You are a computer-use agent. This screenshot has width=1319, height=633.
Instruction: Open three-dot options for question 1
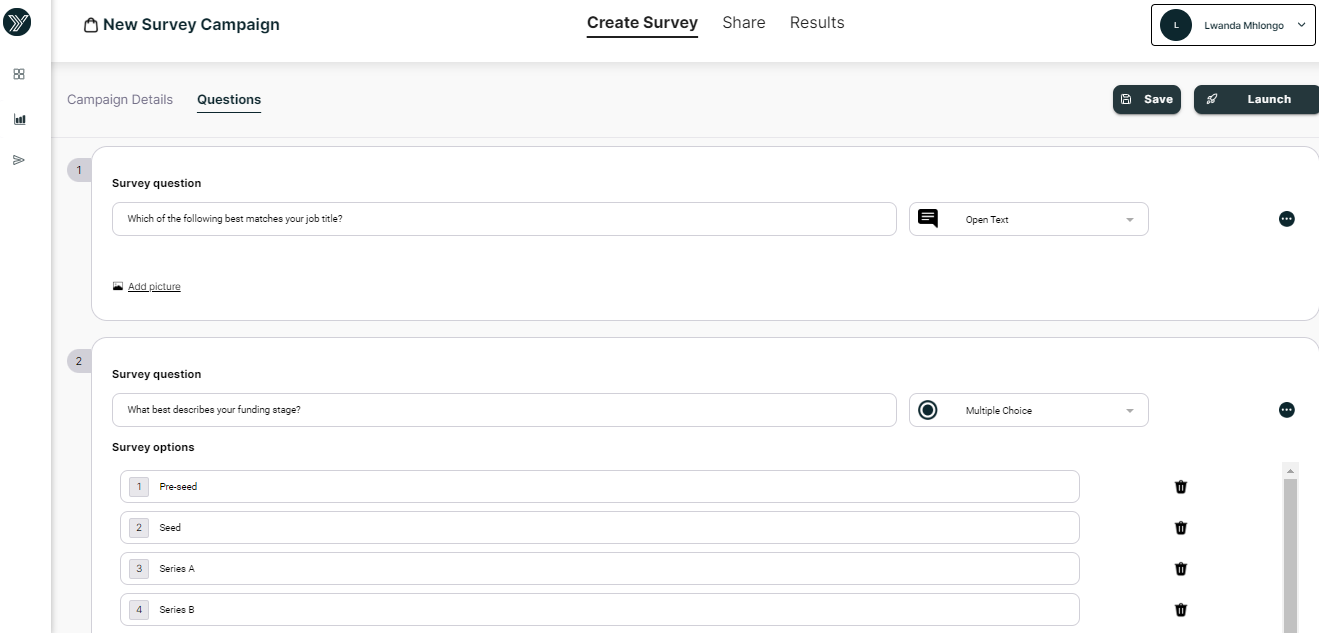pyautogui.click(x=1287, y=219)
